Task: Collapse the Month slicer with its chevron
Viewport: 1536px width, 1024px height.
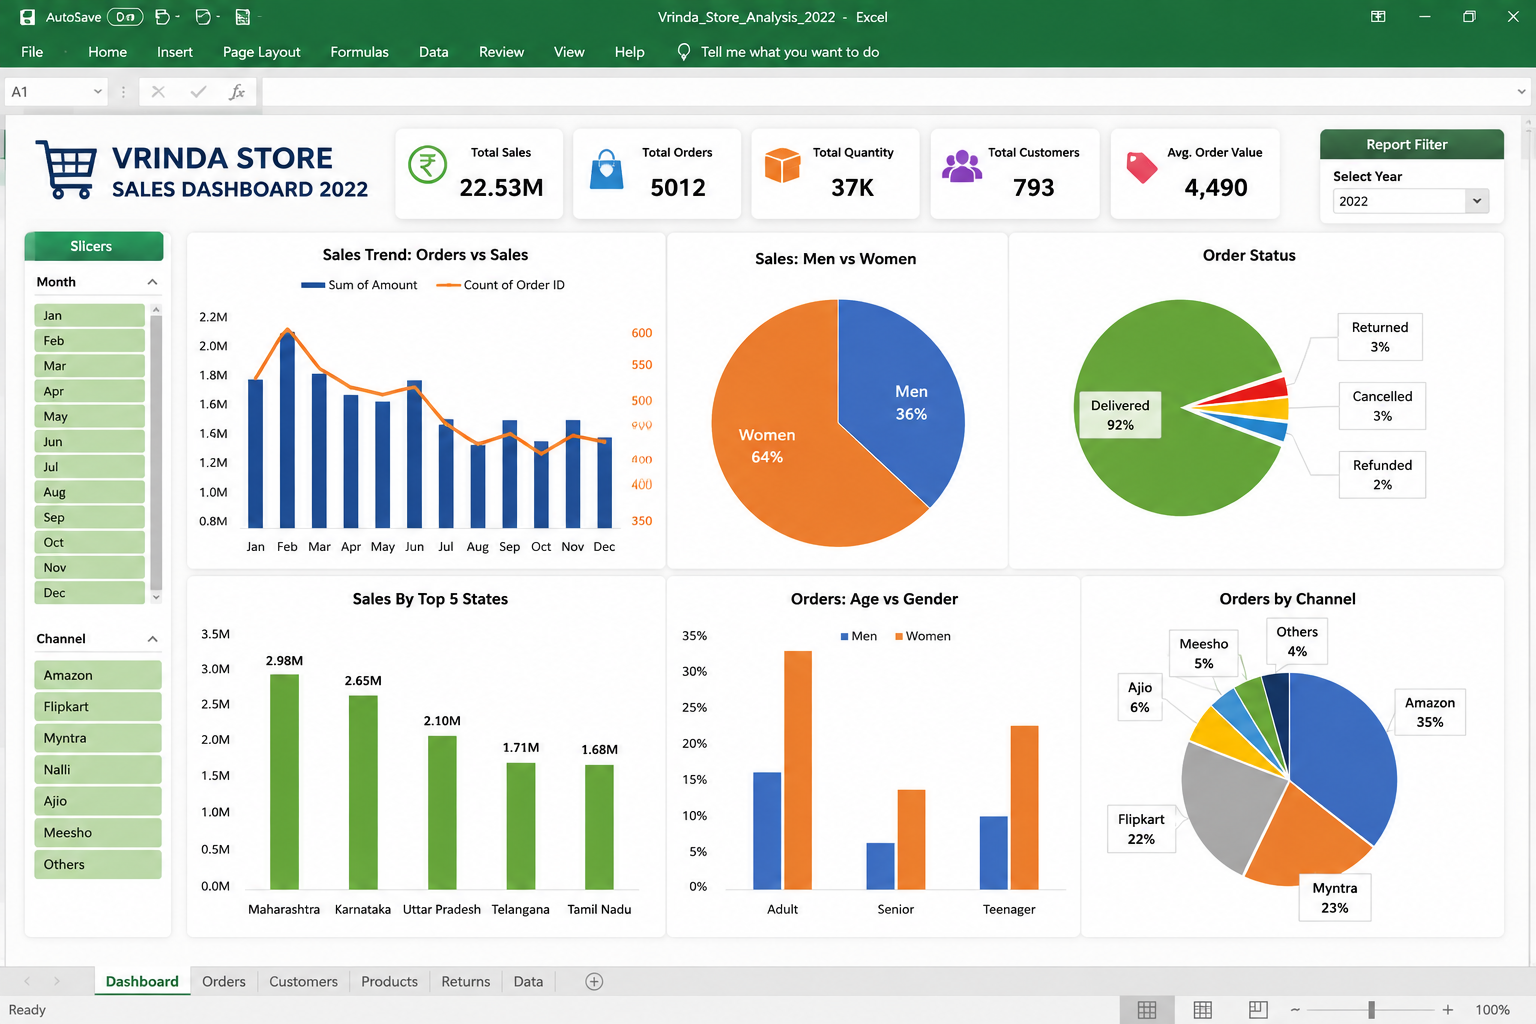Action: (x=152, y=282)
